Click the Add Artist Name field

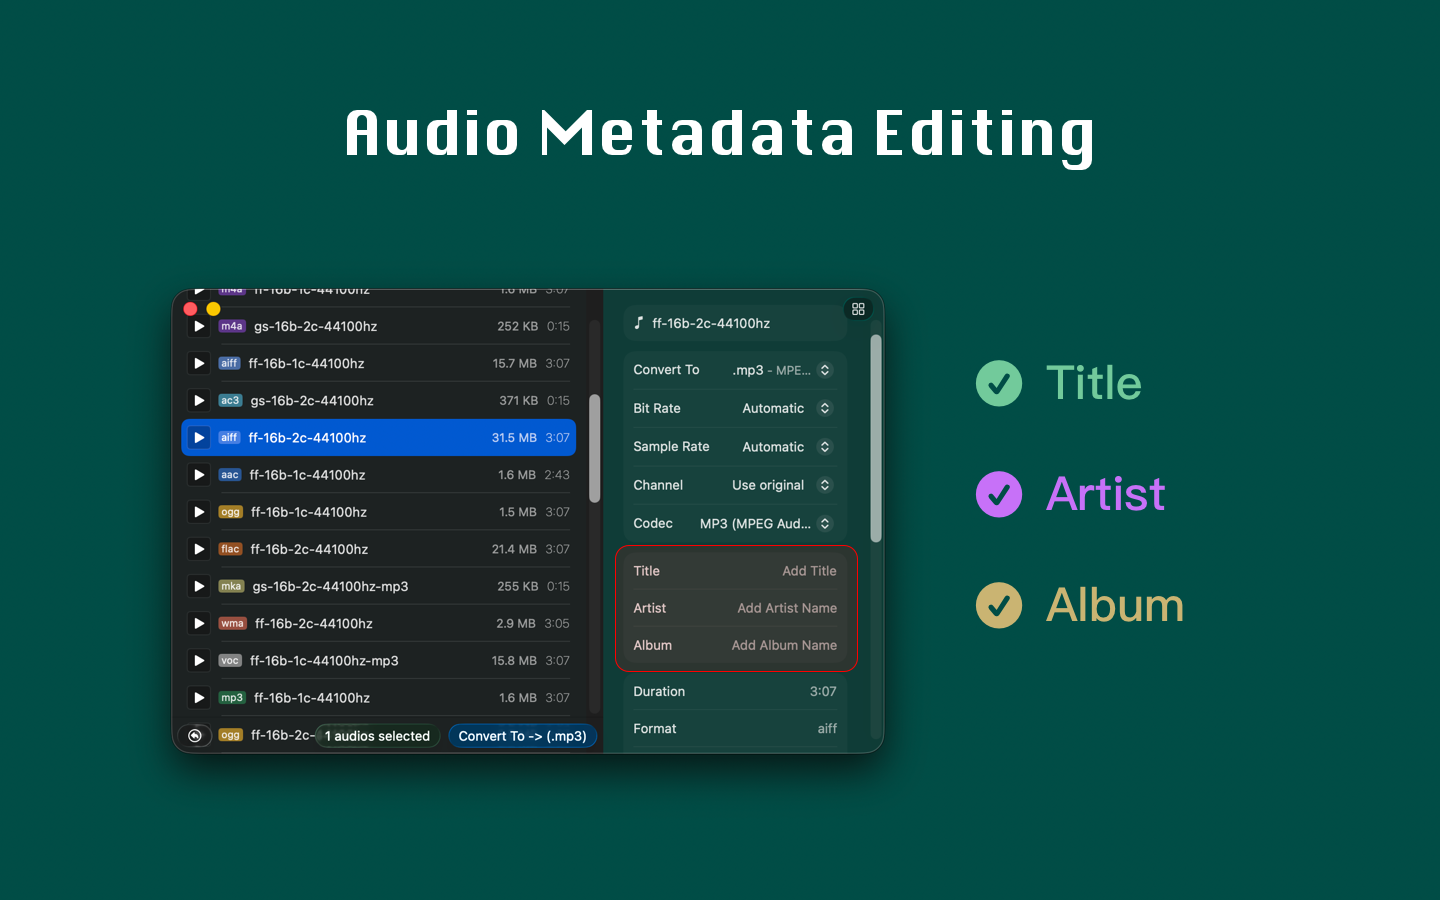[786, 608]
